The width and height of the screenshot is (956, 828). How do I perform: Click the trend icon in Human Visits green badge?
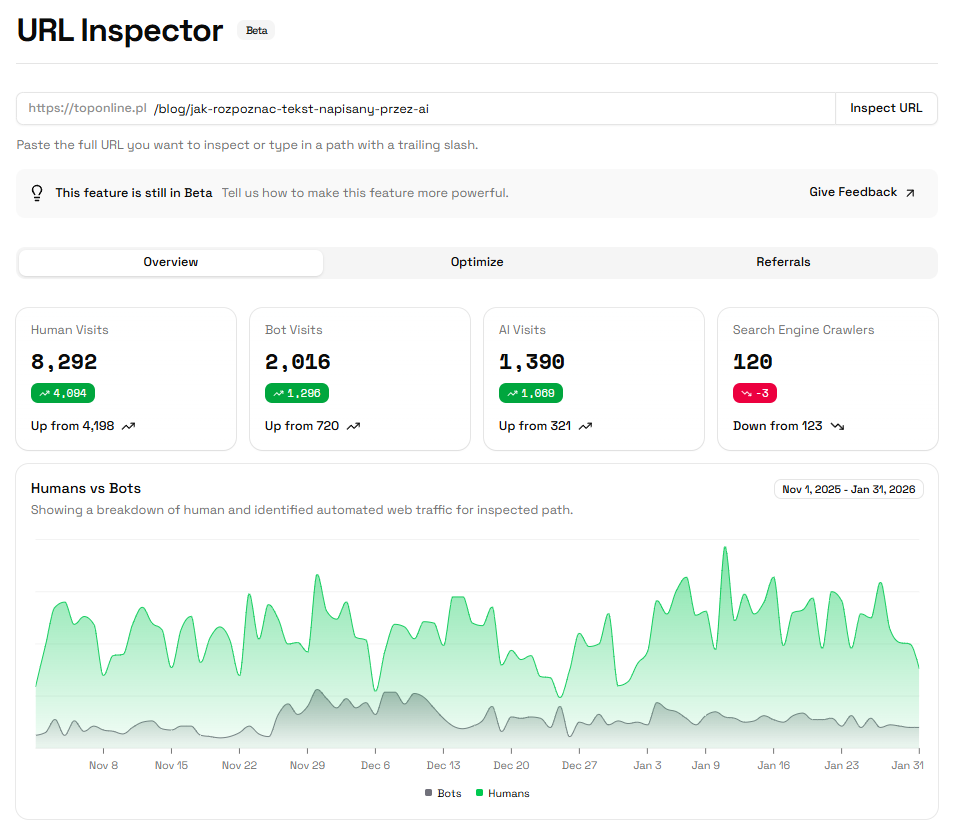[44, 393]
